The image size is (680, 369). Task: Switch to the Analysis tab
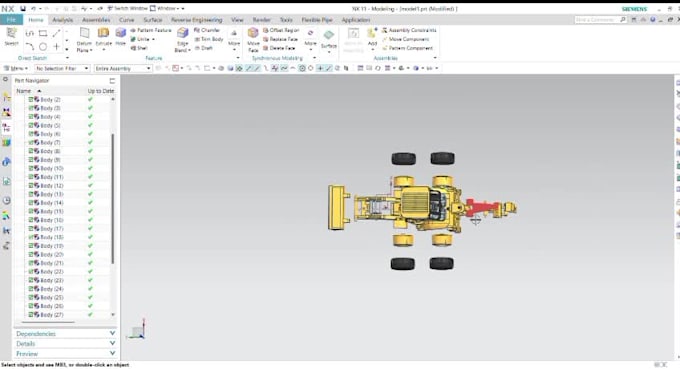[62, 20]
